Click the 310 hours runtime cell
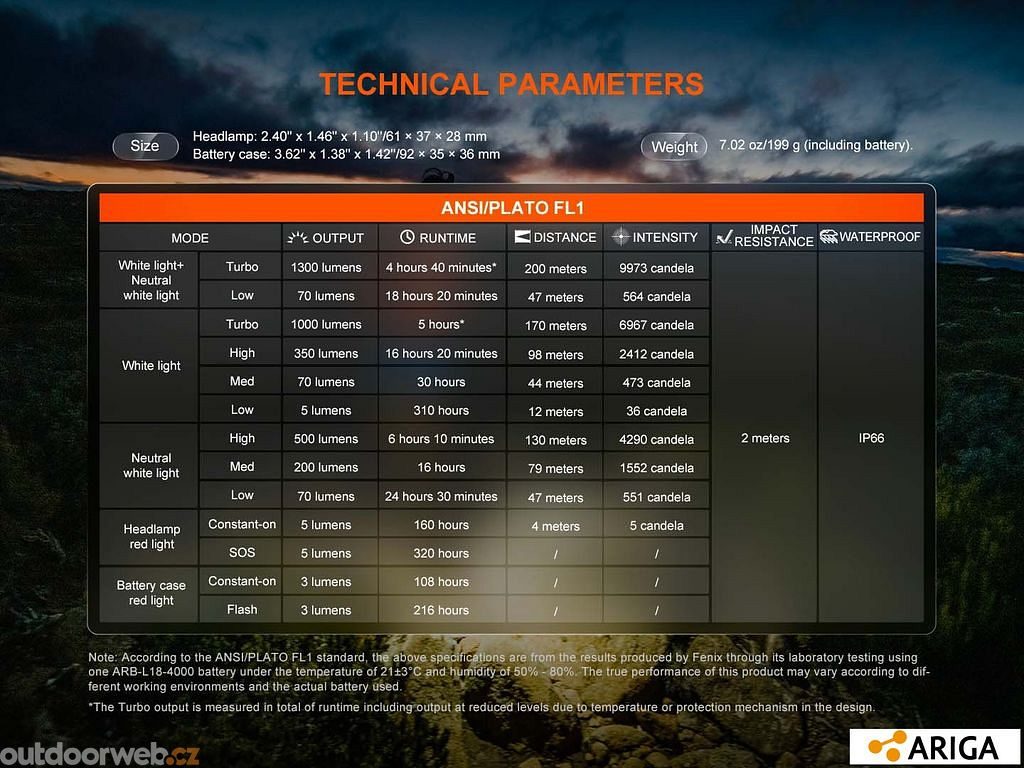This screenshot has width=1024, height=768. coord(441,410)
